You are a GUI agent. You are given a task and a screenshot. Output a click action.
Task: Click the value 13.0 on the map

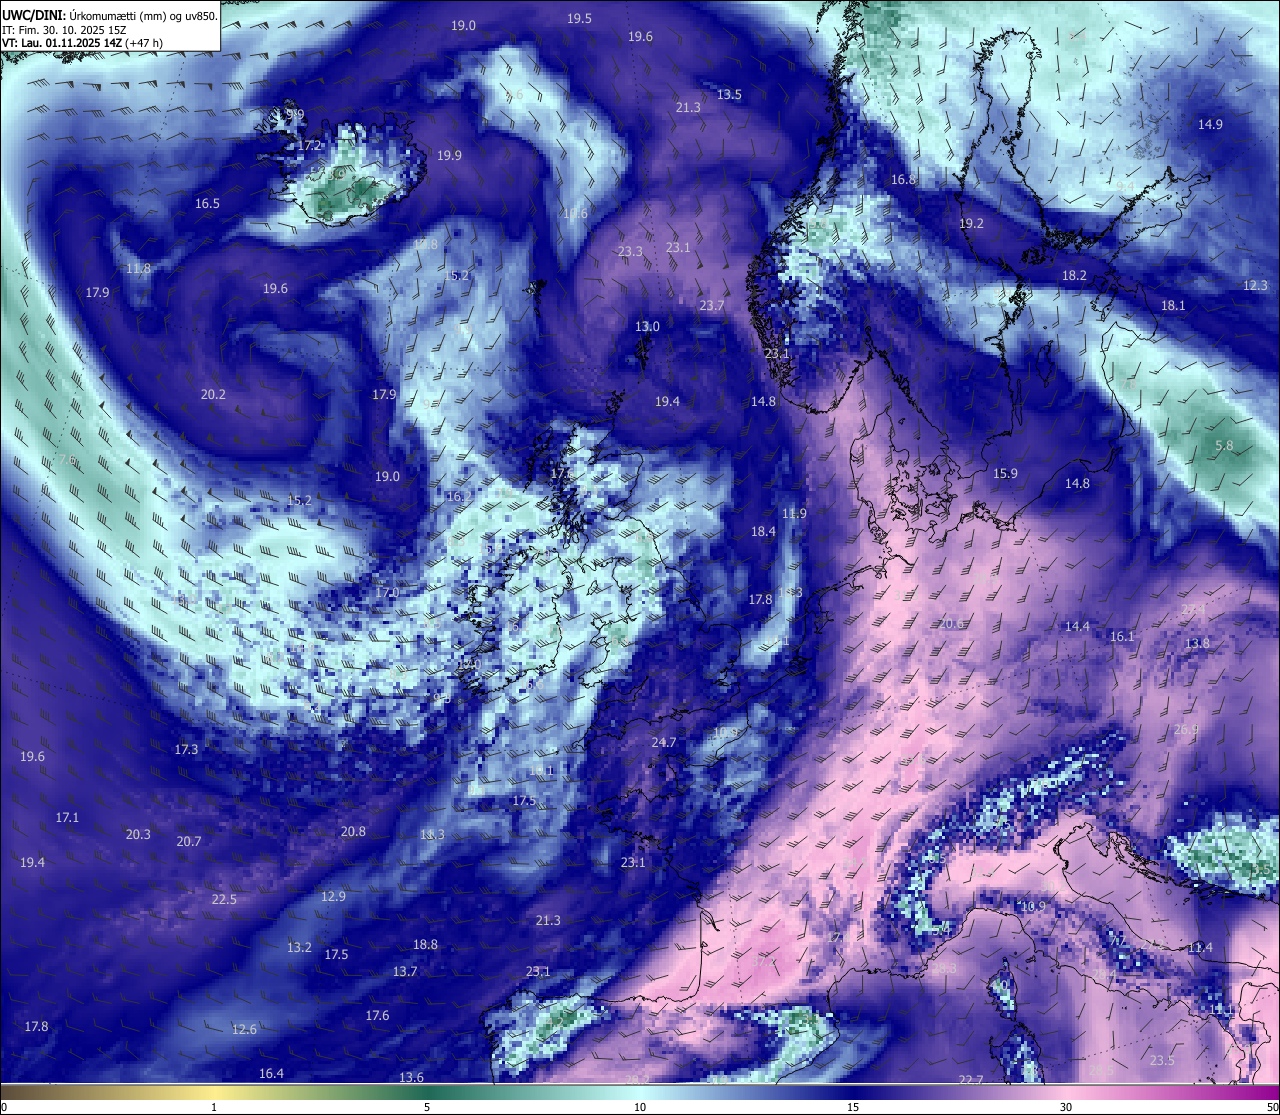pos(647,326)
